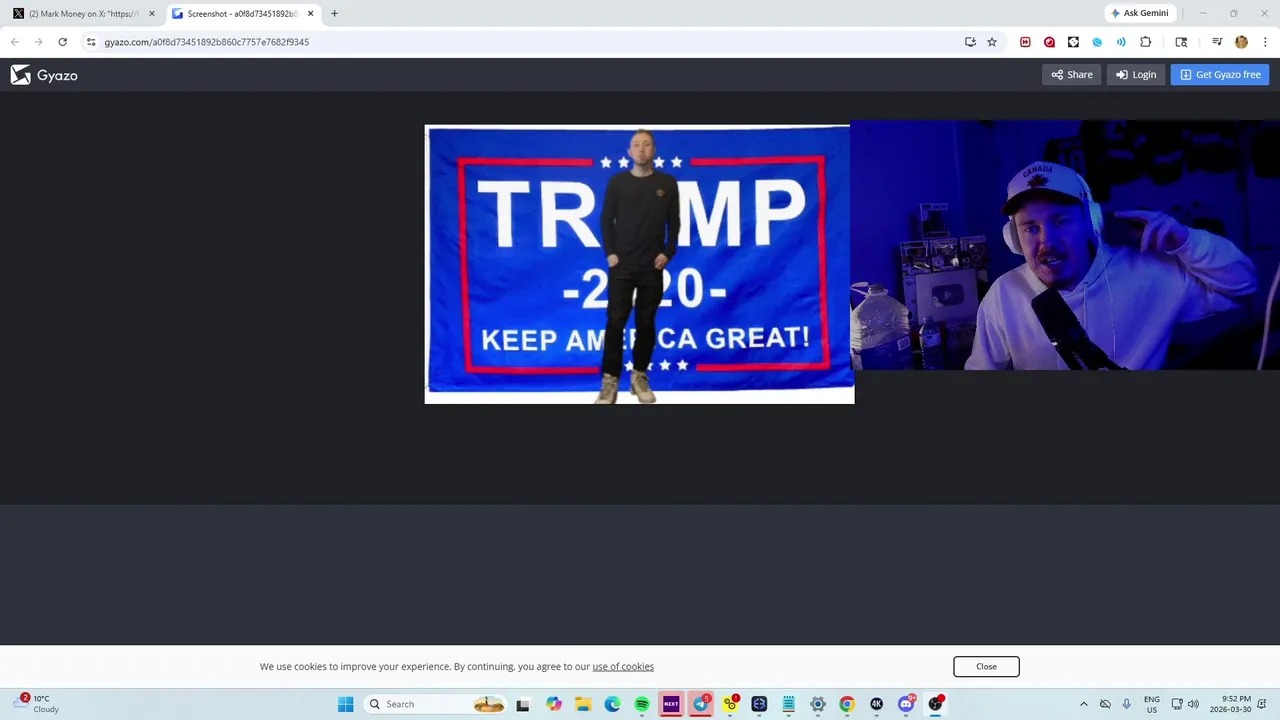
Task: Show hidden system tray icons
Action: tap(1083, 704)
